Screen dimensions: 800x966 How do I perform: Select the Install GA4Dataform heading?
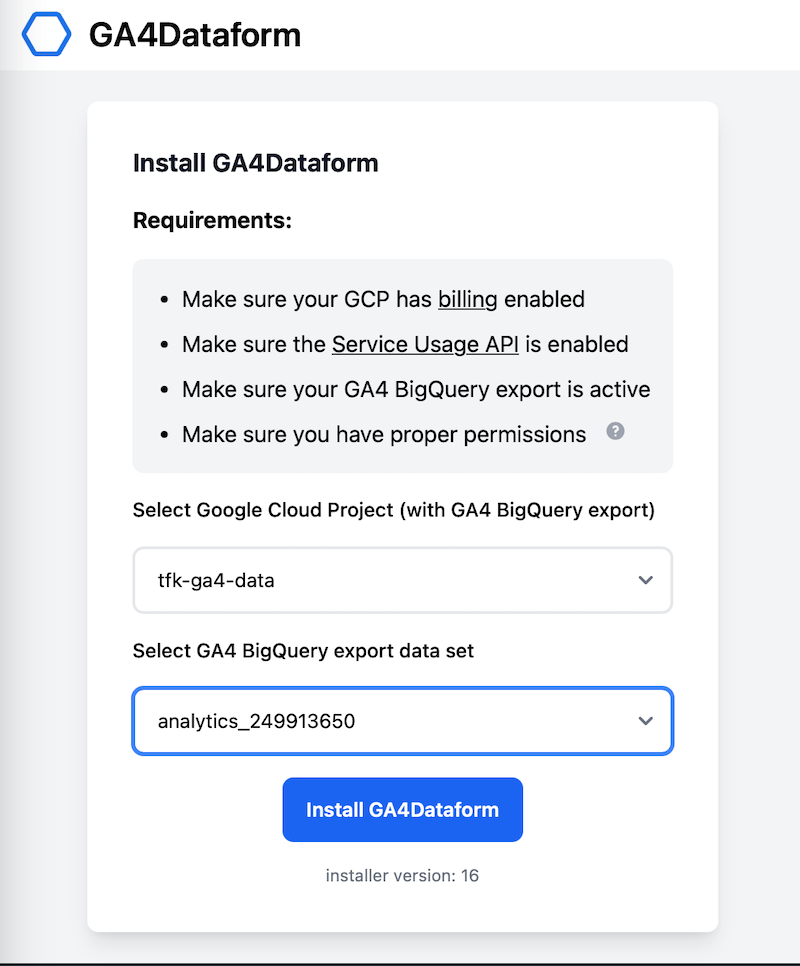[x=255, y=162]
